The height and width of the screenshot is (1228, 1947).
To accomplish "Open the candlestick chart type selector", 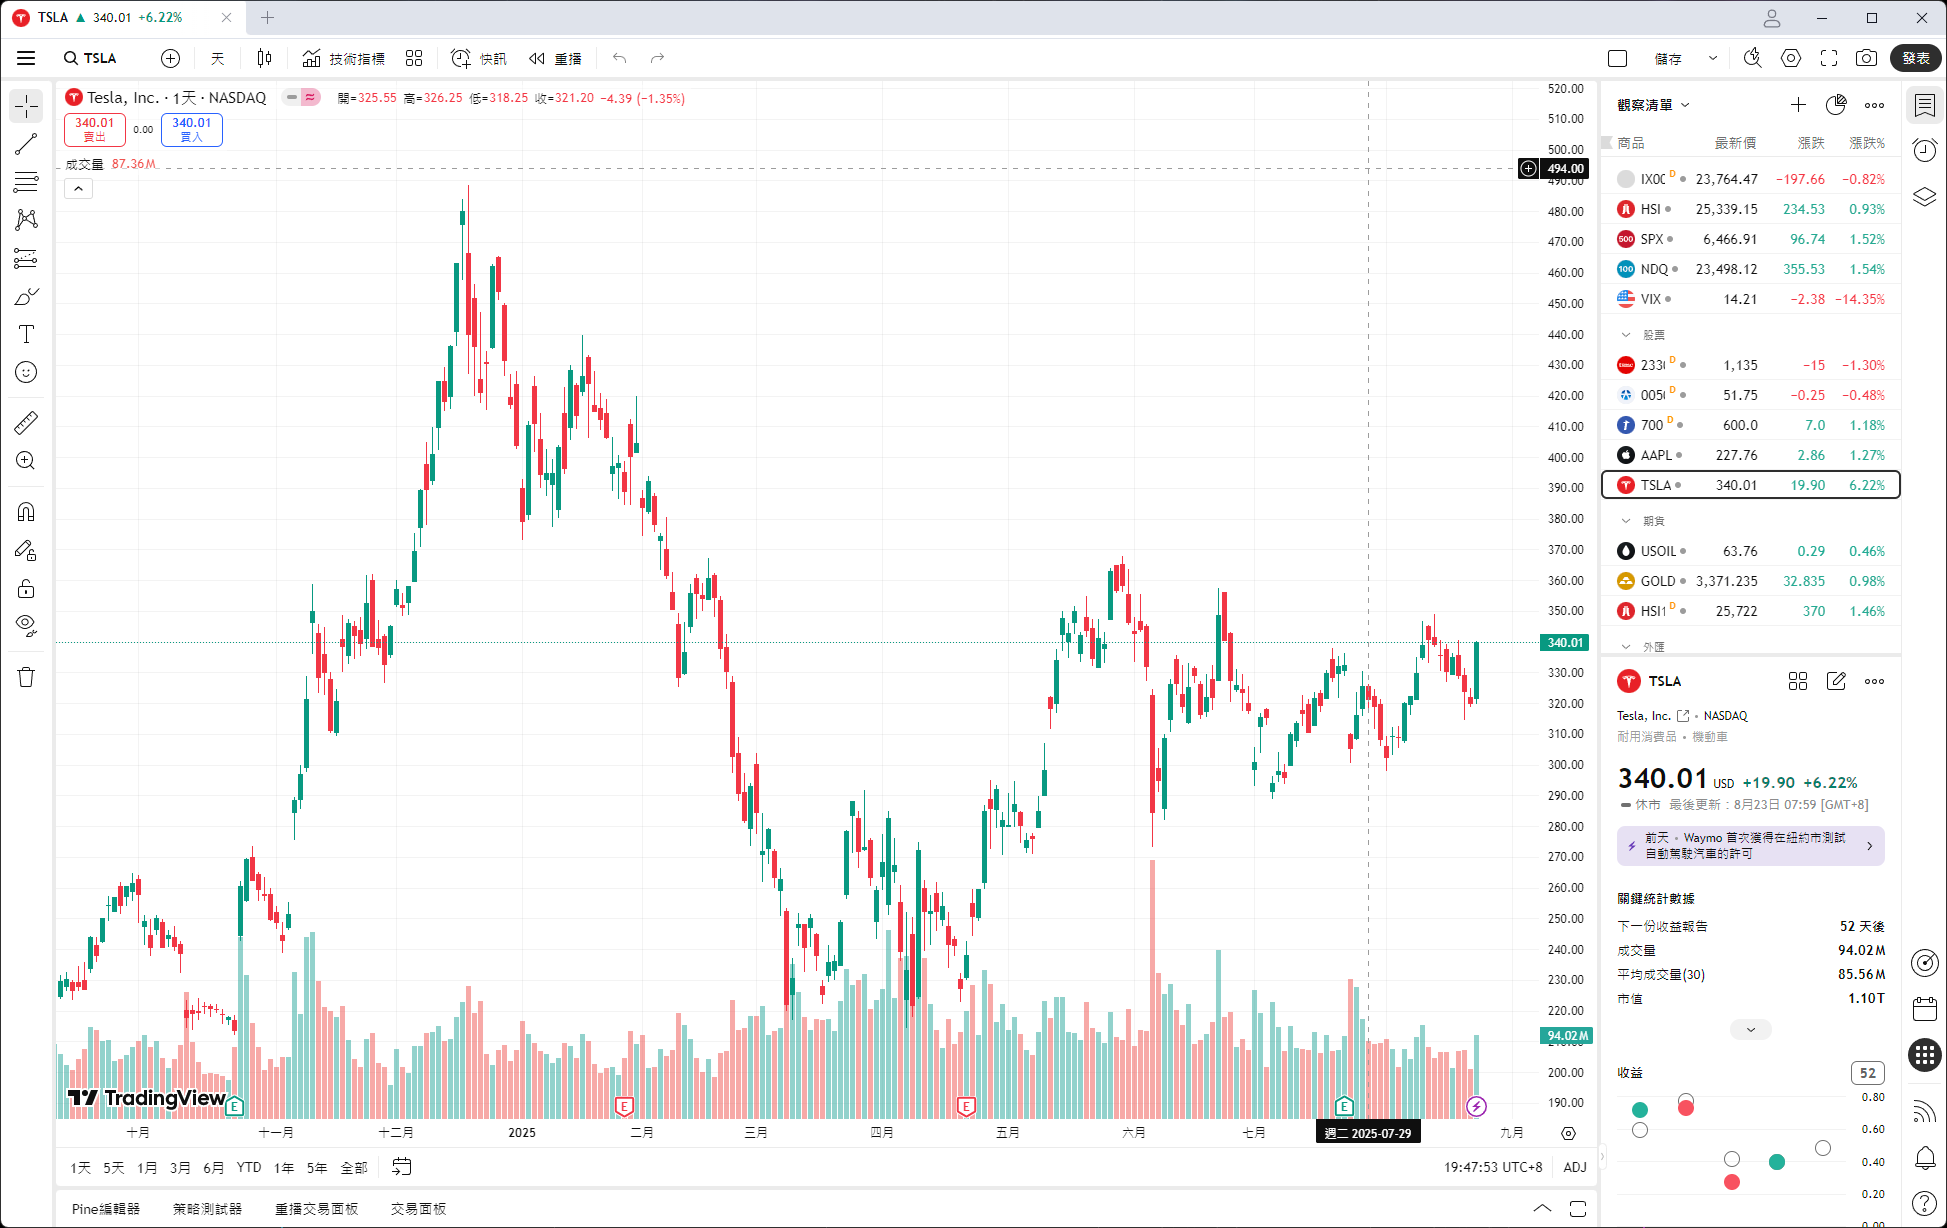I will pos(264,58).
